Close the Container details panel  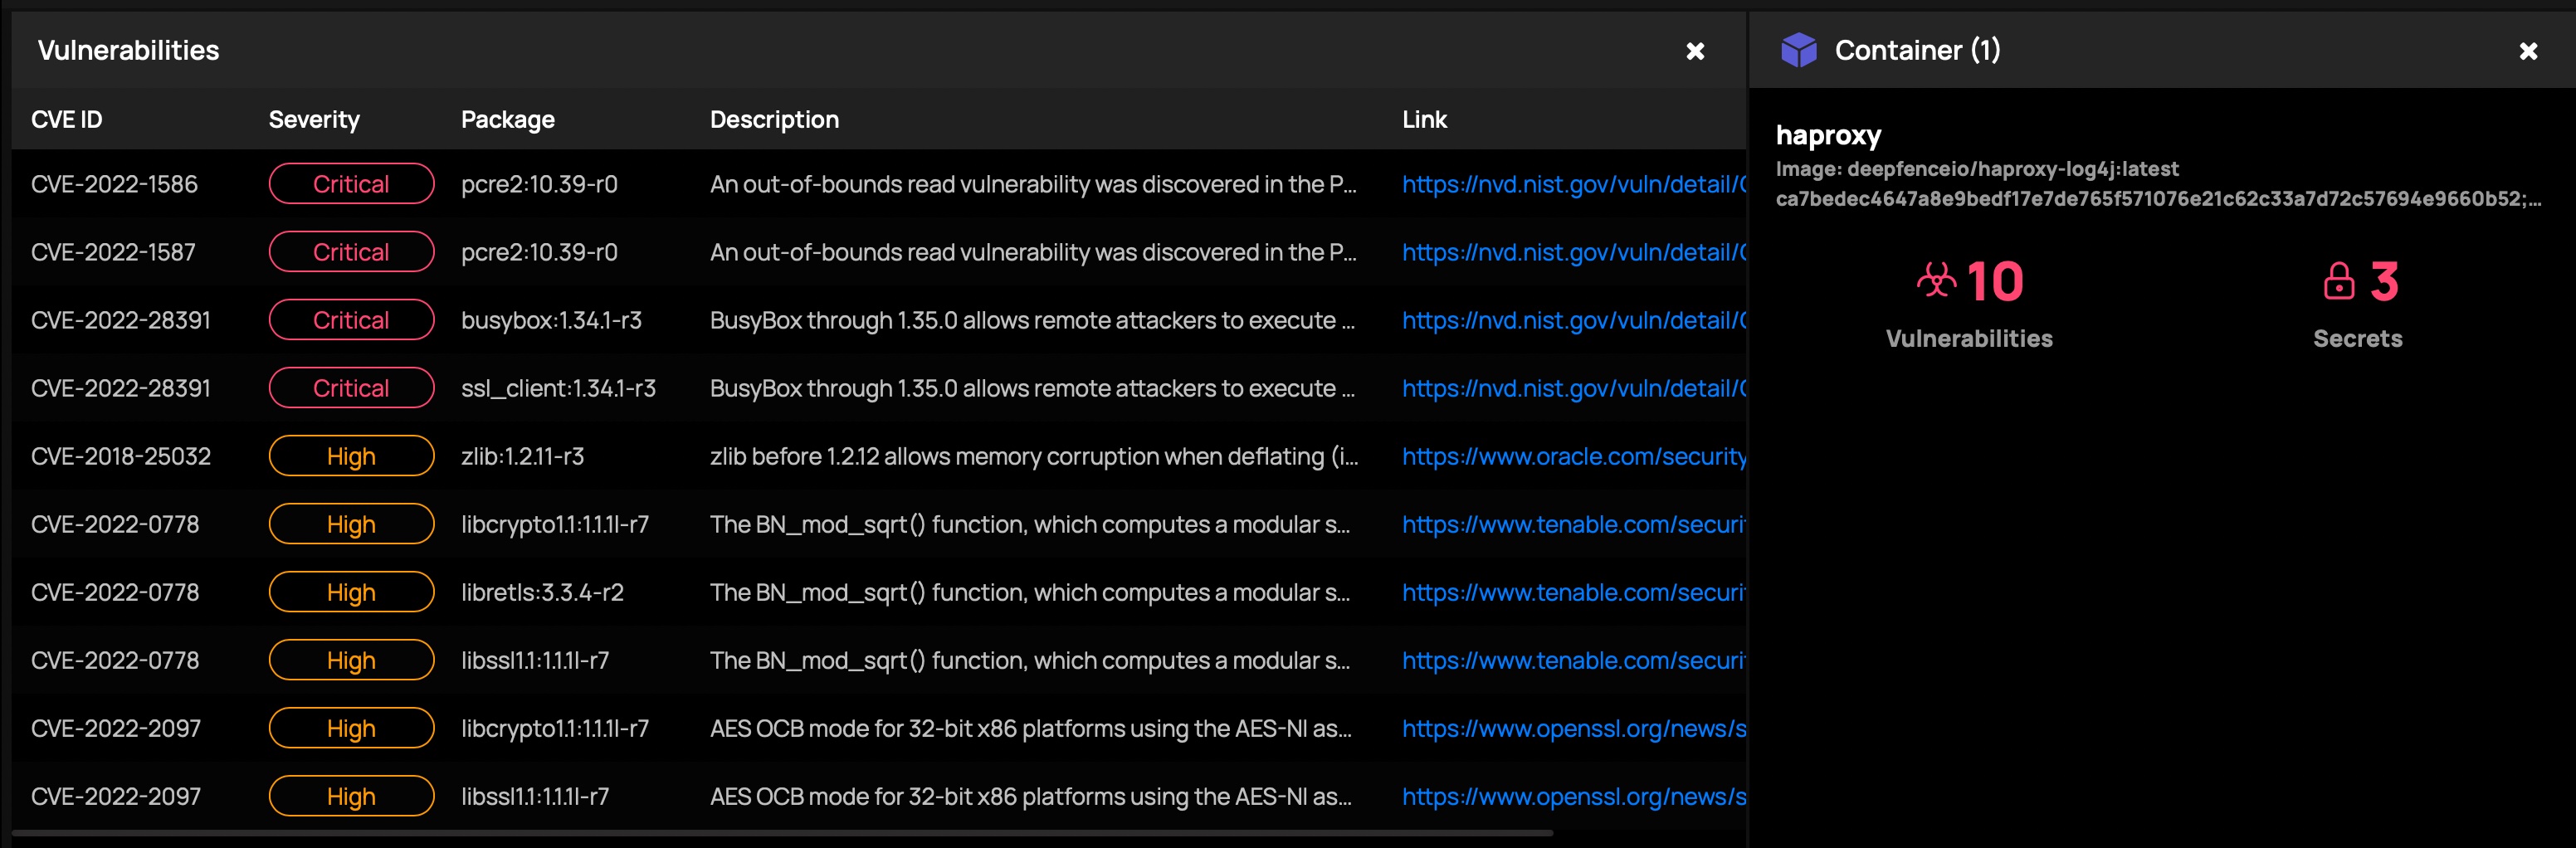coord(2528,51)
